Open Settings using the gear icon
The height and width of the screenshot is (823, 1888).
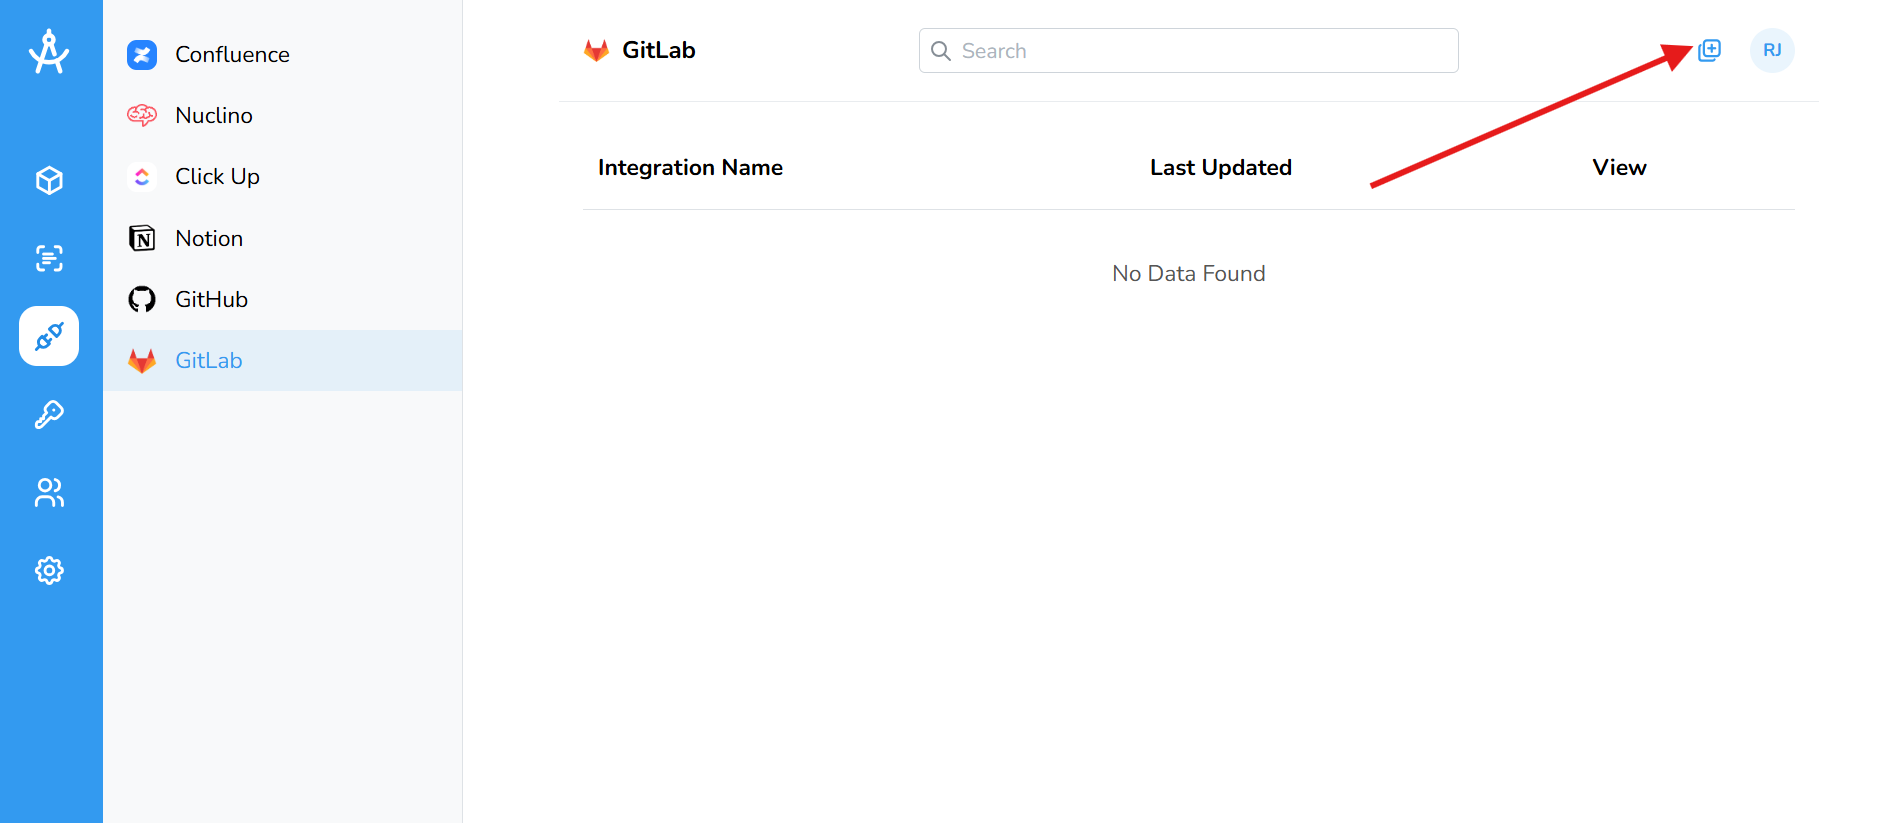point(48,570)
